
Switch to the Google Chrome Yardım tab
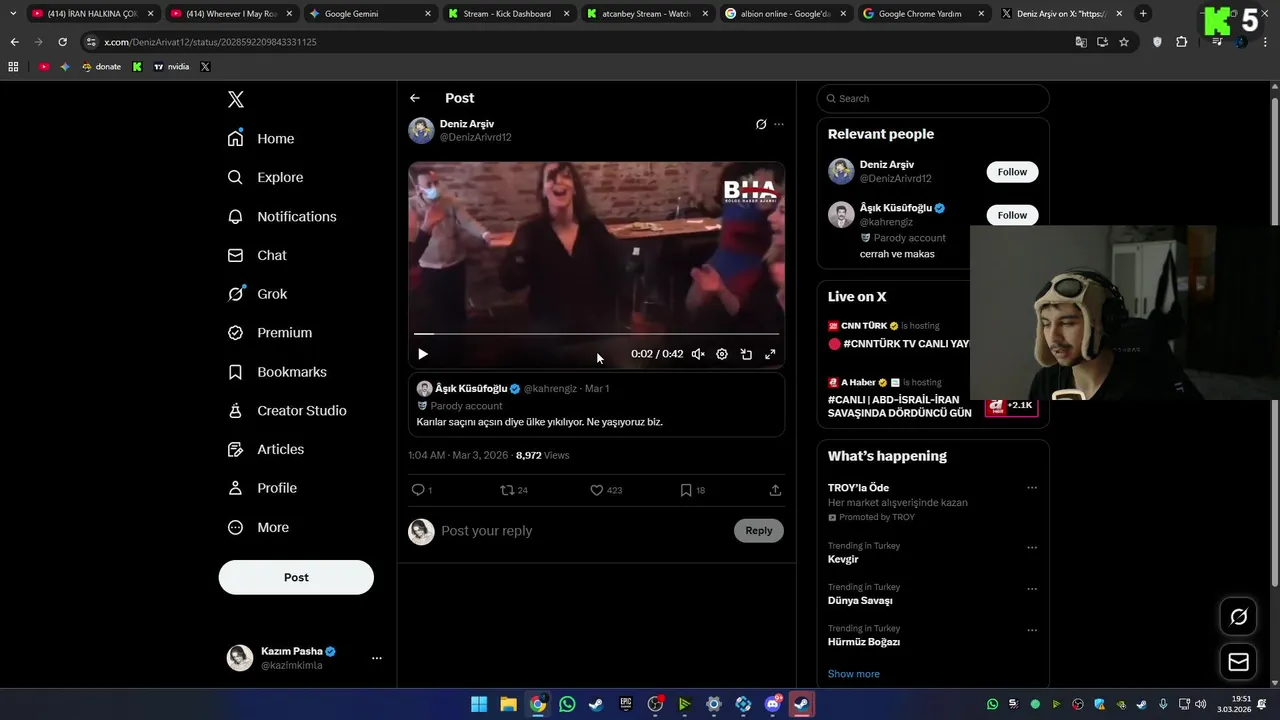923,14
